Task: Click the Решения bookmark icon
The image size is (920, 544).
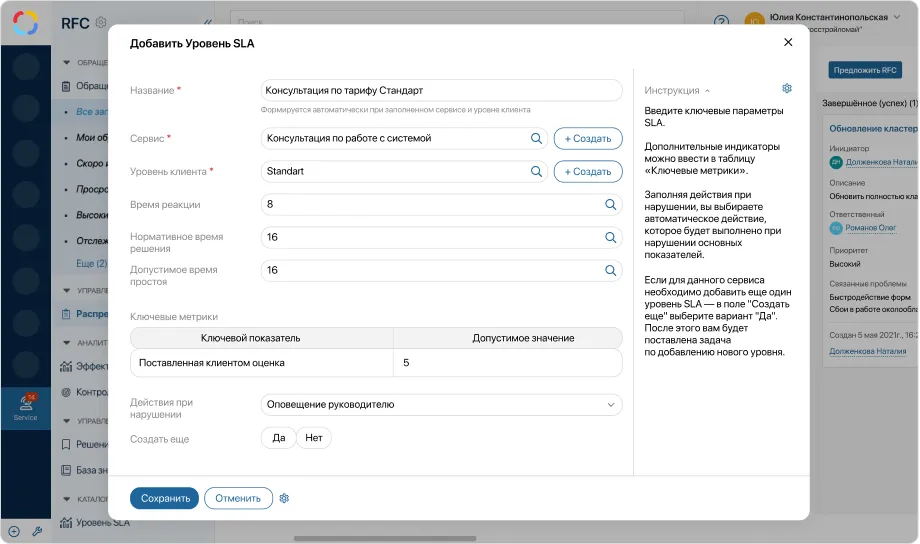Action: tap(66, 444)
